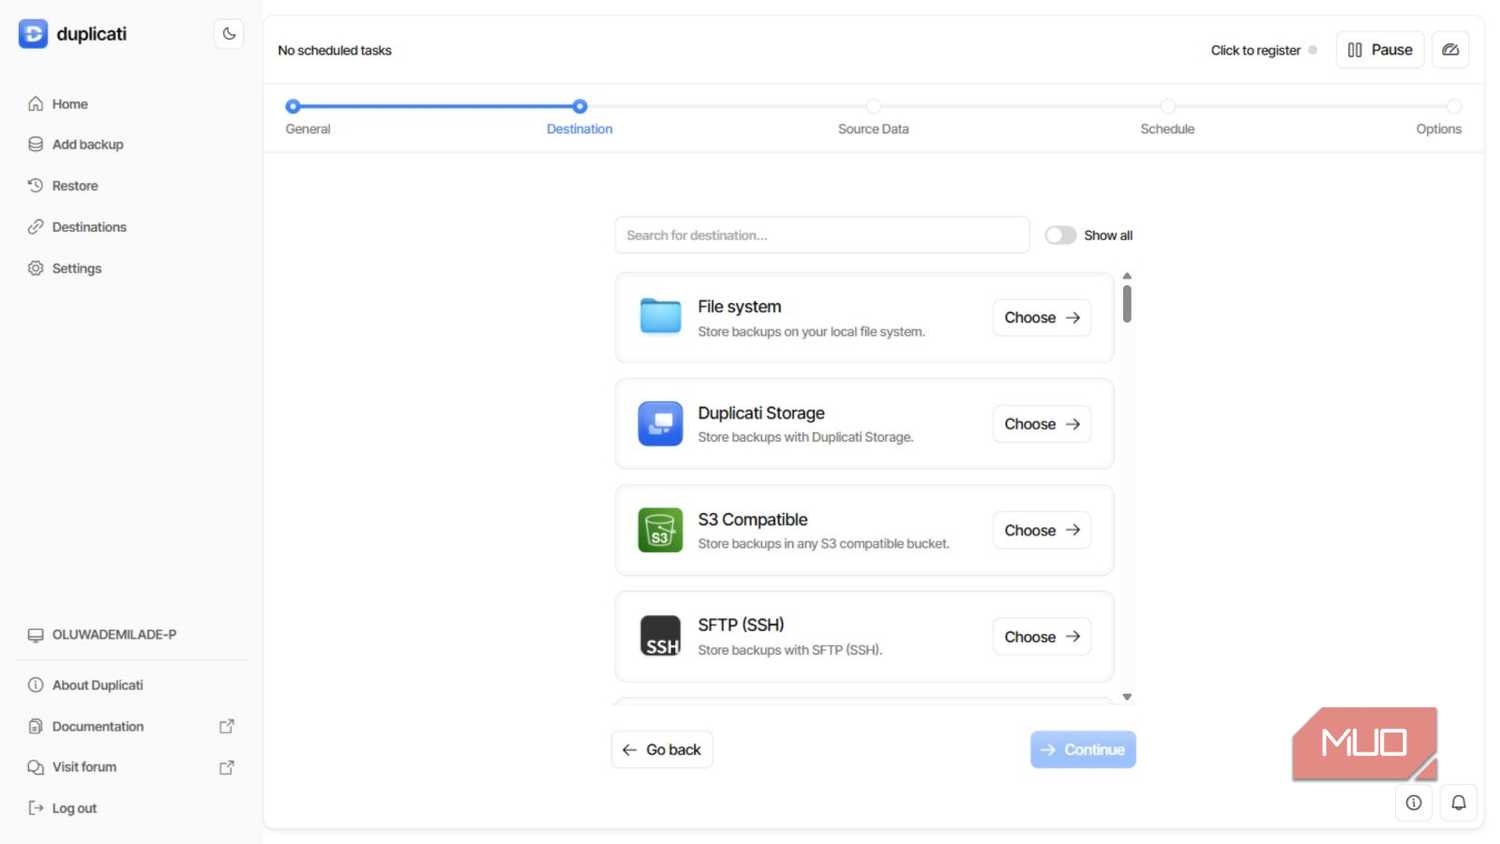Click the Go back button
Screen dimensions: 1500x844
[662, 750]
